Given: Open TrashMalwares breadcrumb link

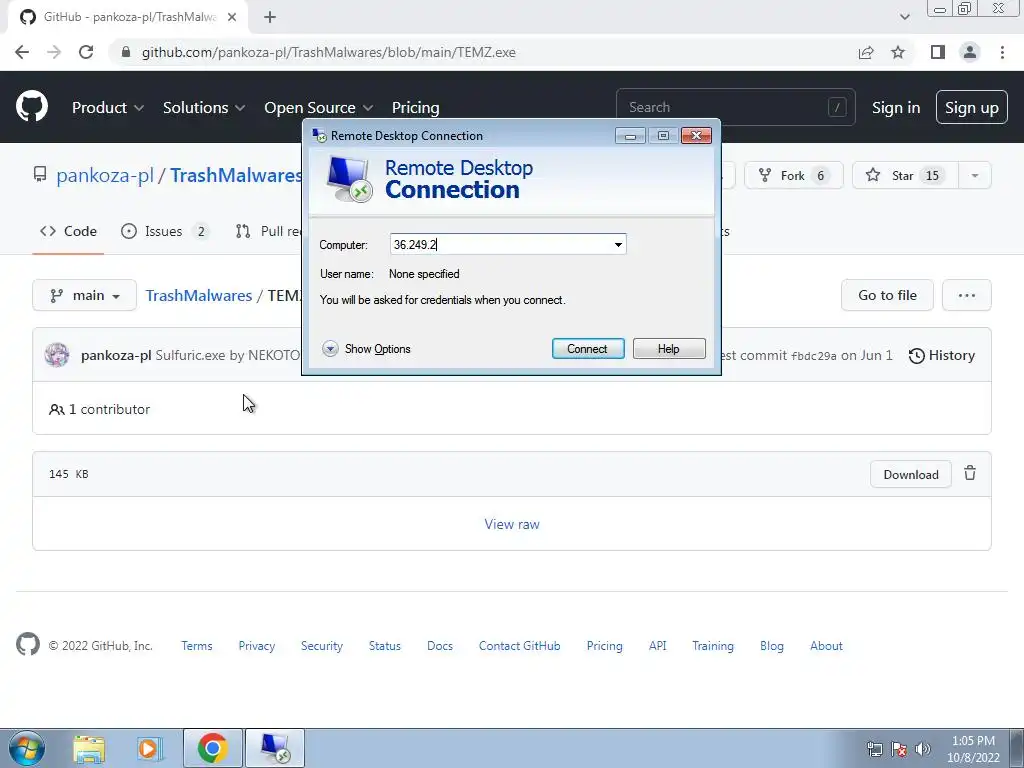Looking at the screenshot, I should tap(199, 295).
